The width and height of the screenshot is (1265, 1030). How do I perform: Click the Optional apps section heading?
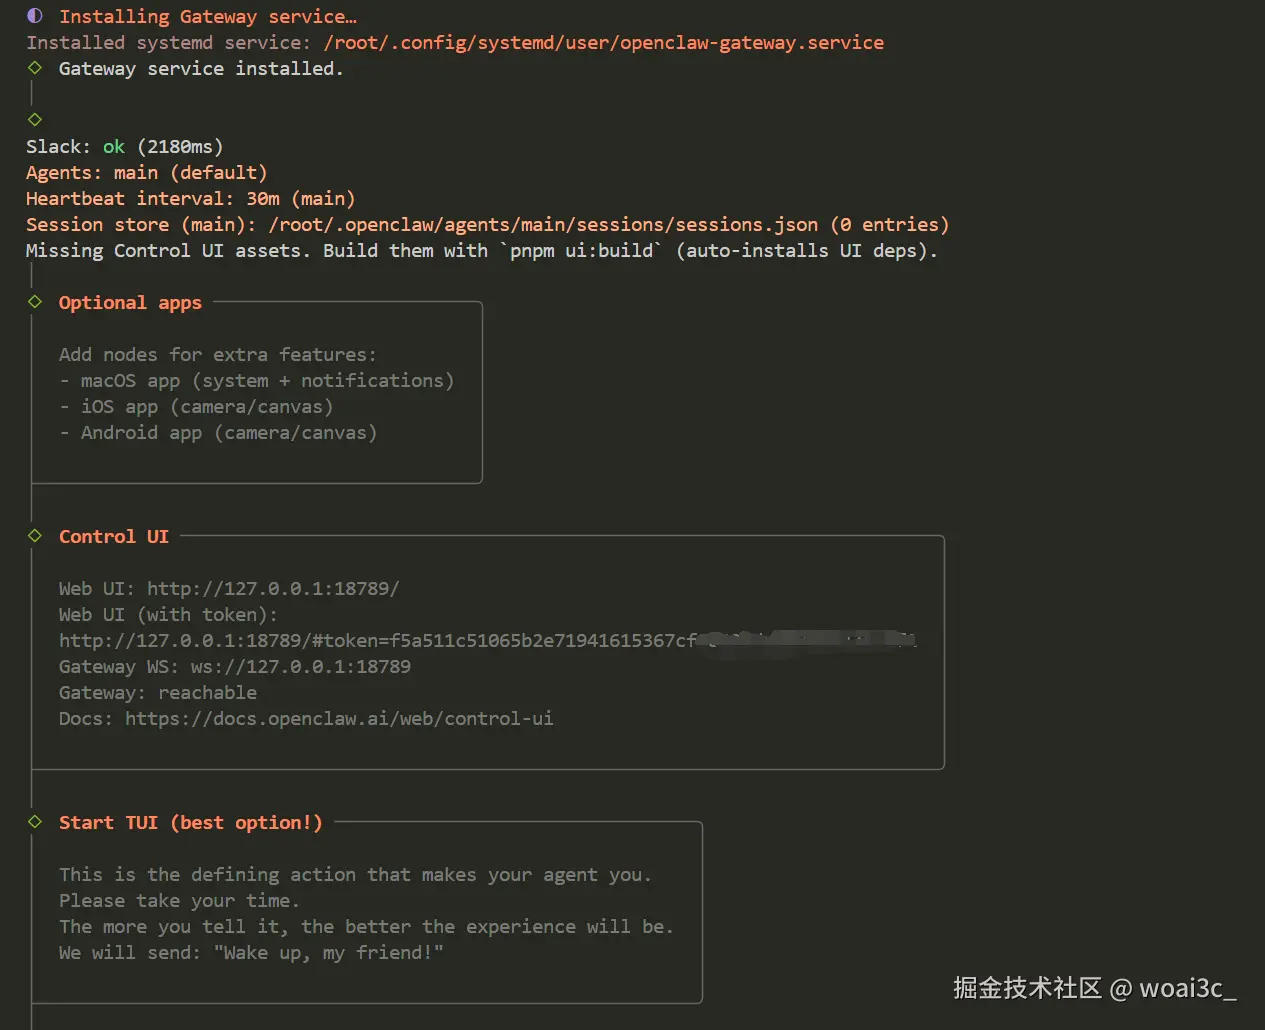[x=130, y=303]
